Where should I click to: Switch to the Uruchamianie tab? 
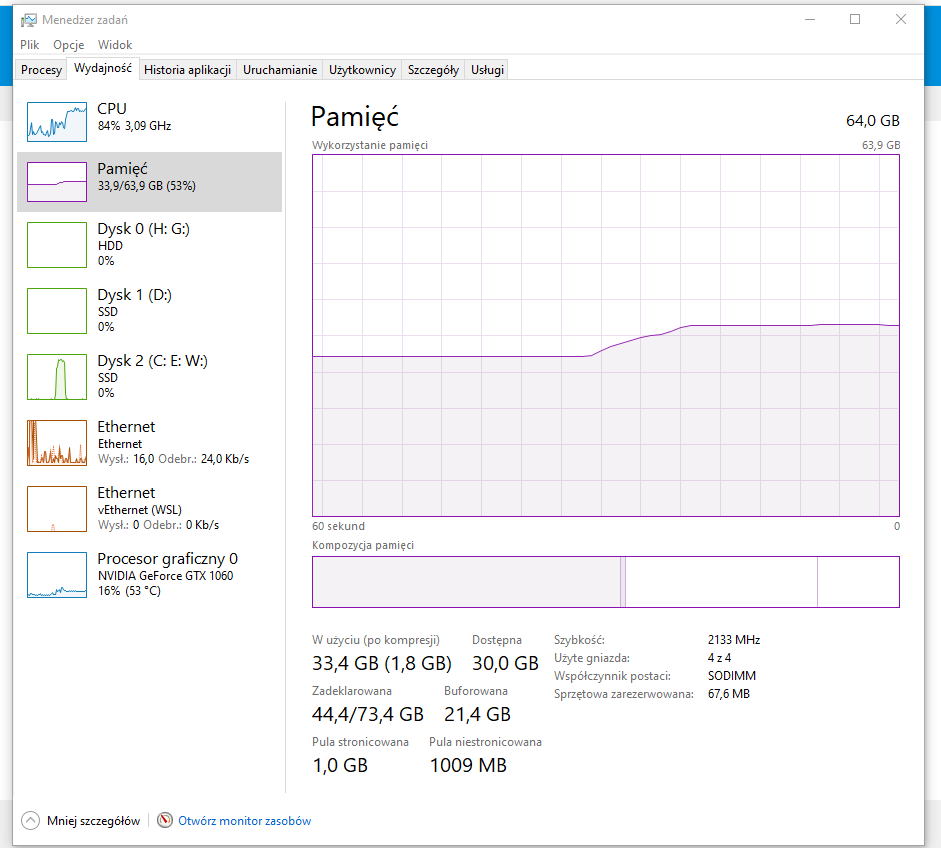coord(280,70)
